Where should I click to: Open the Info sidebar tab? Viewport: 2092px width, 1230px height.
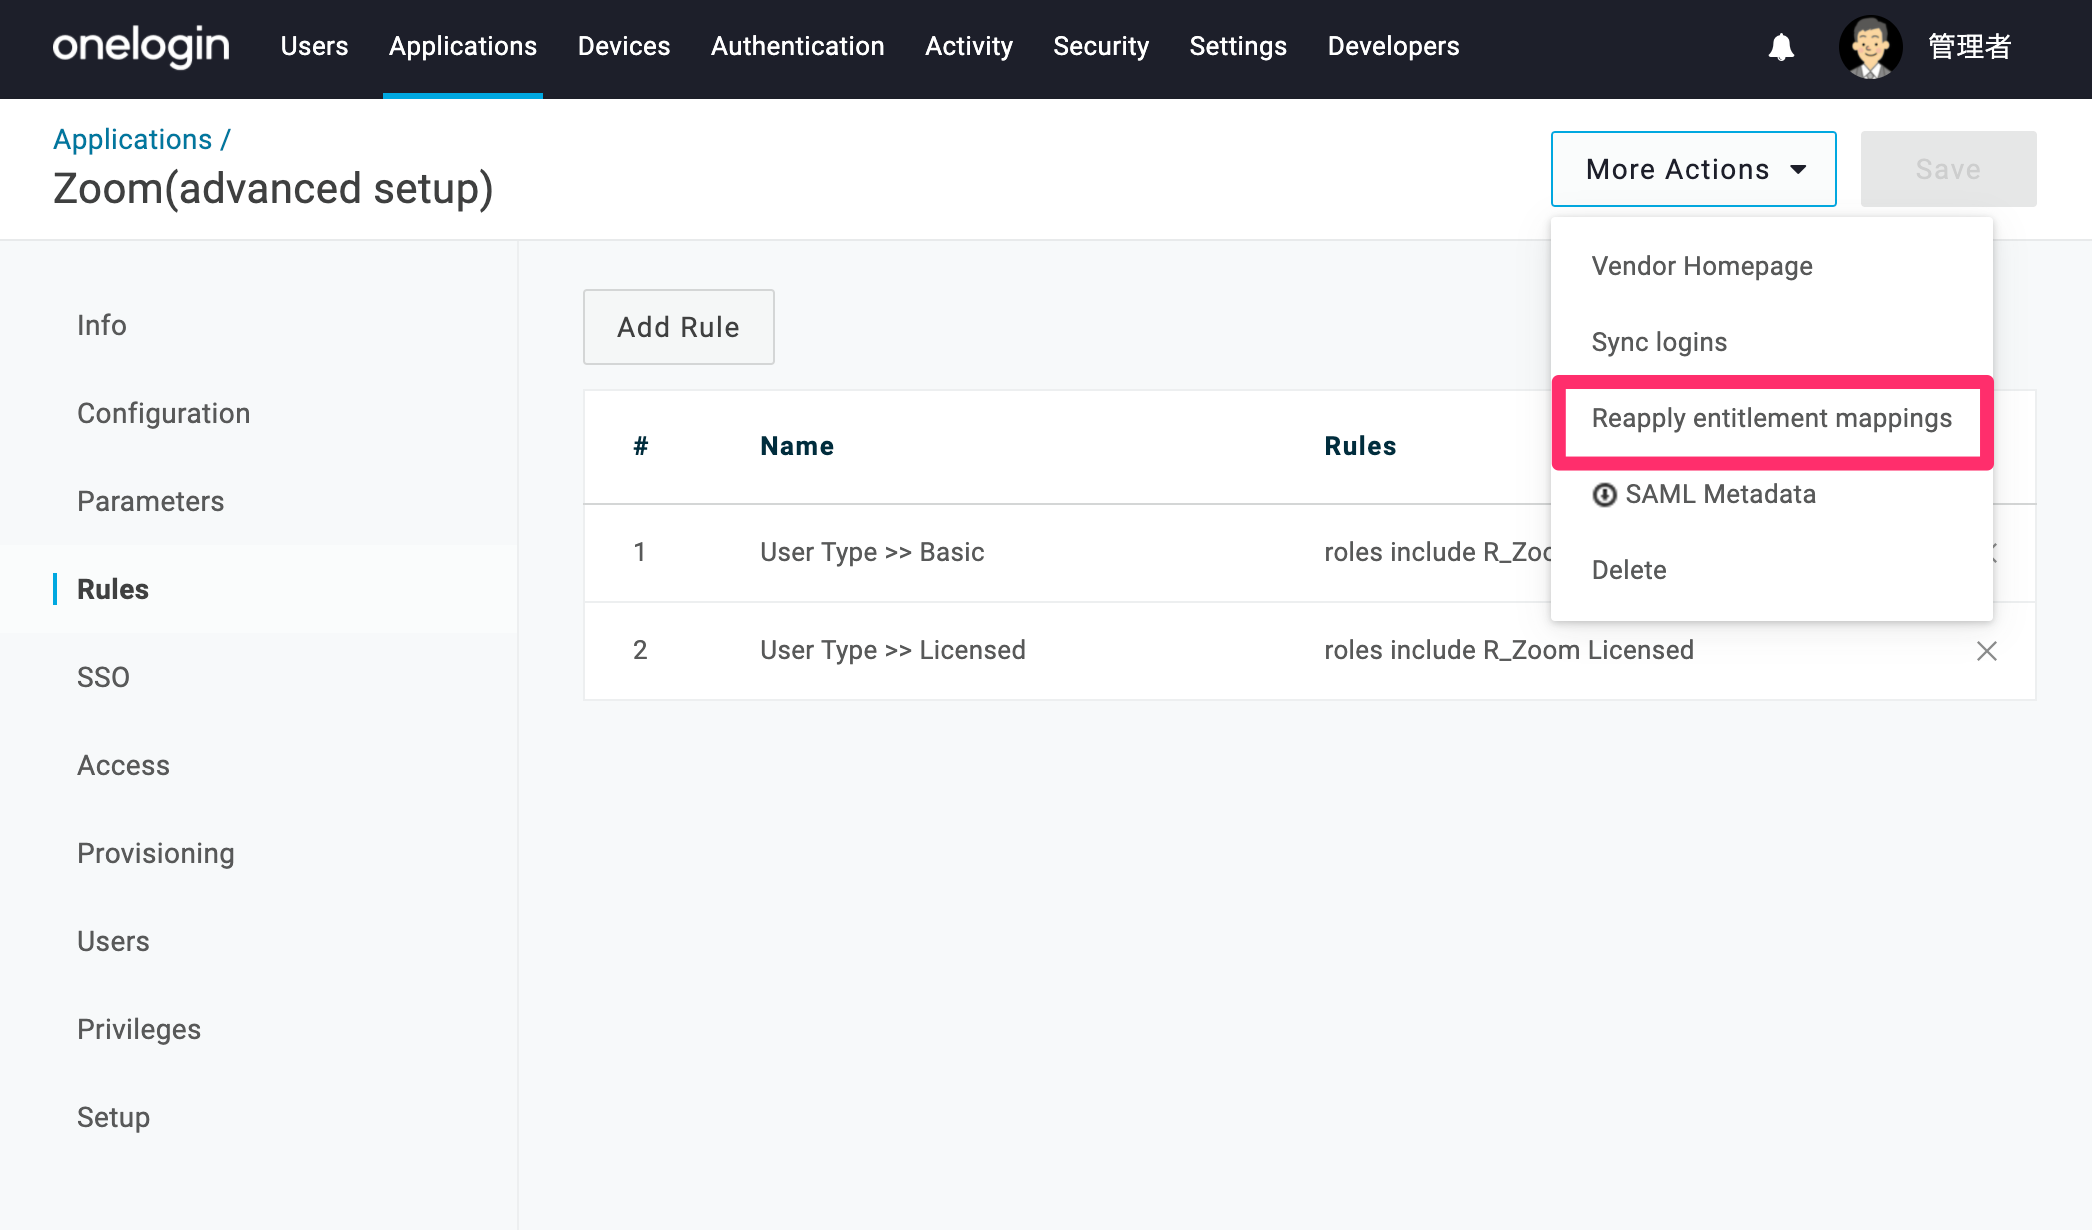pos(102,325)
